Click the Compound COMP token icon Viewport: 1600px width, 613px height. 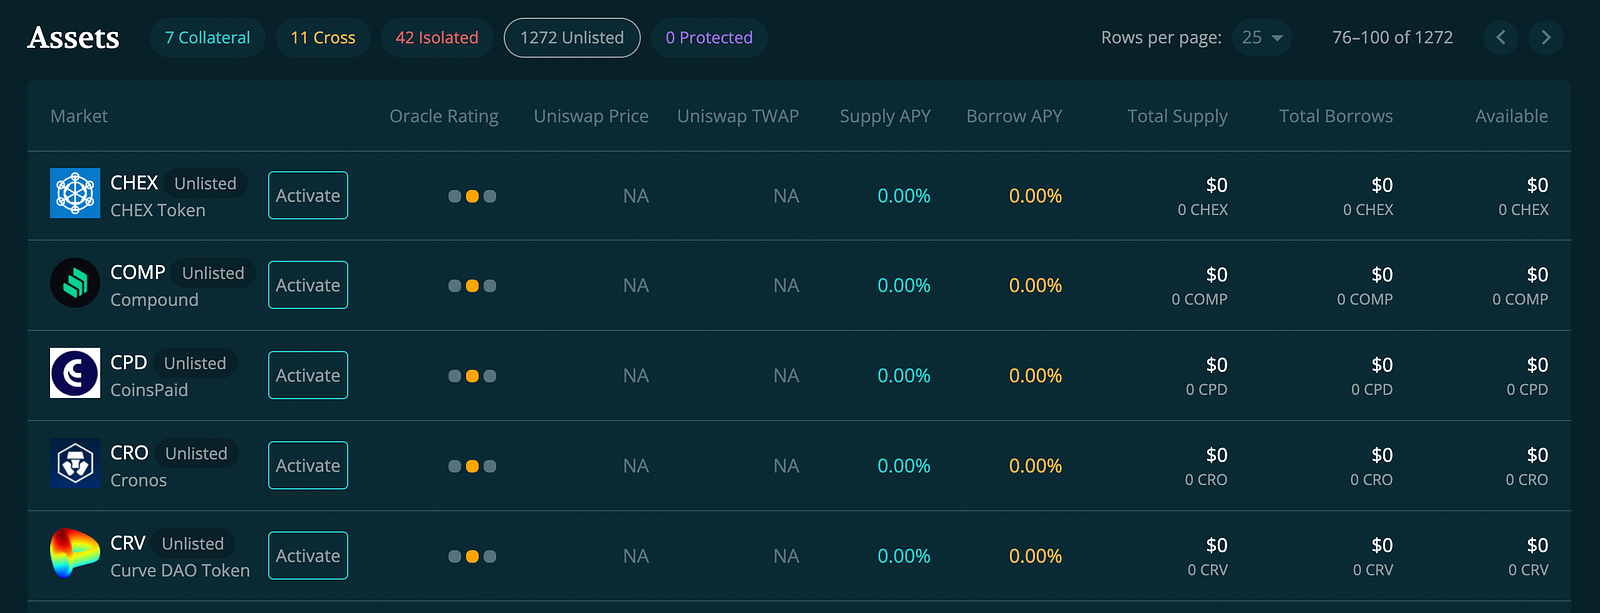click(x=75, y=283)
